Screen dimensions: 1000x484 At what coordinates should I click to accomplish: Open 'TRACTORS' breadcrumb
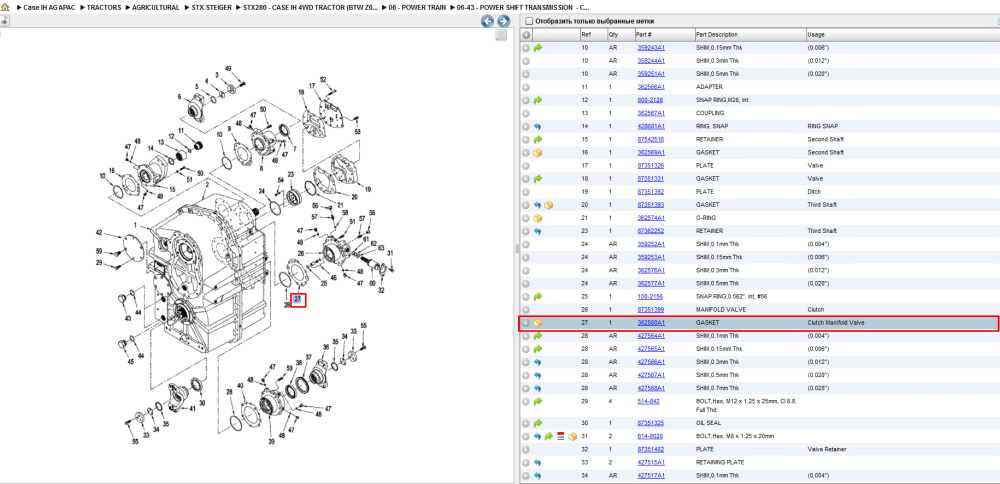104,8
